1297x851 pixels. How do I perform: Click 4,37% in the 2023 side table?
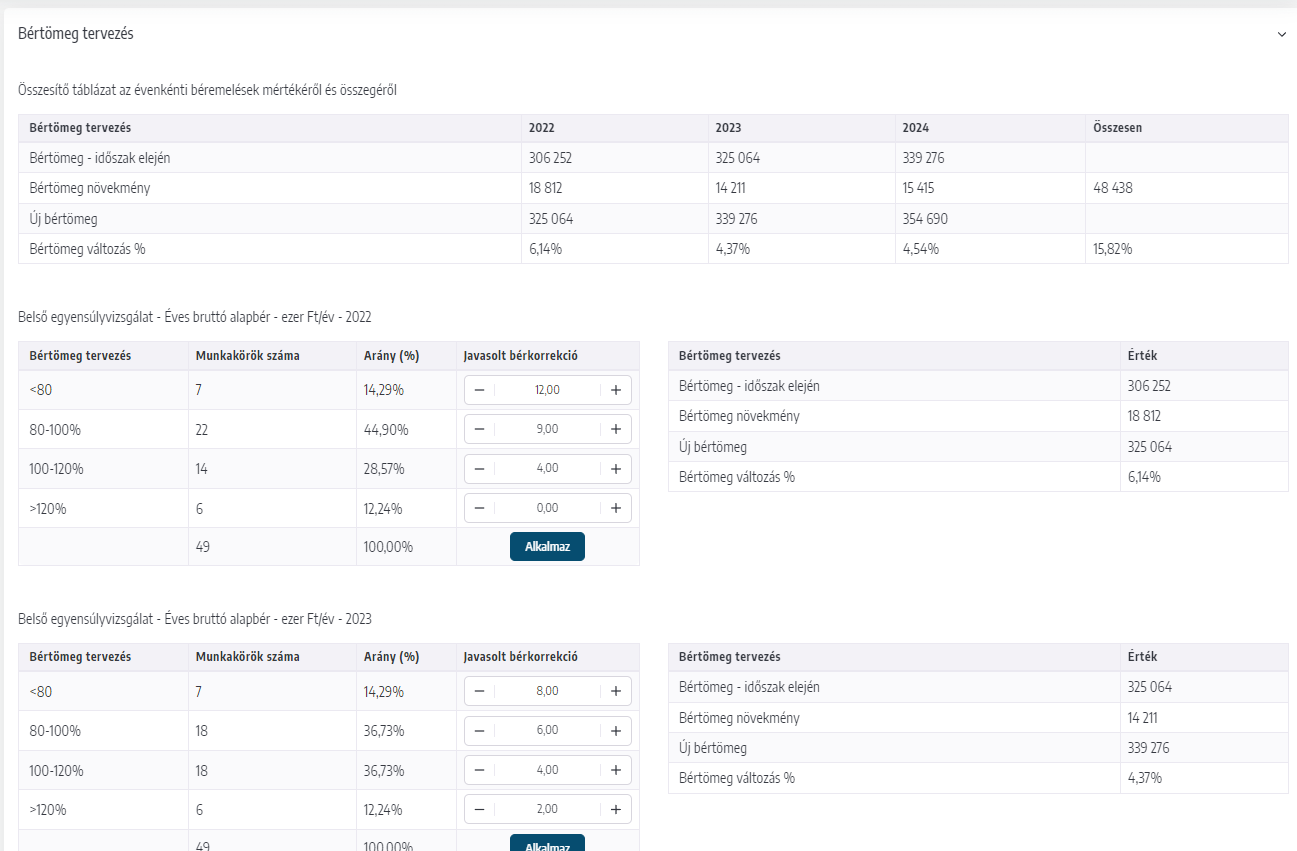[x=1145, y=778]
